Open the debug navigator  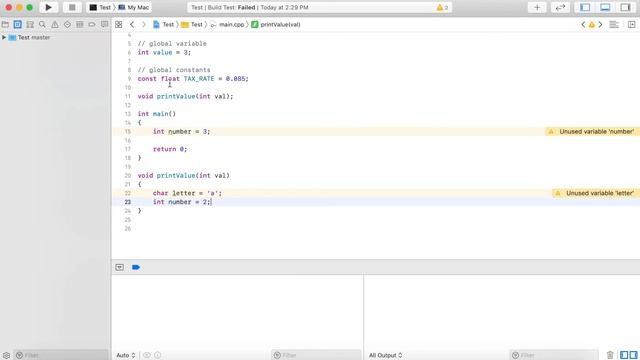click(80, 24)
